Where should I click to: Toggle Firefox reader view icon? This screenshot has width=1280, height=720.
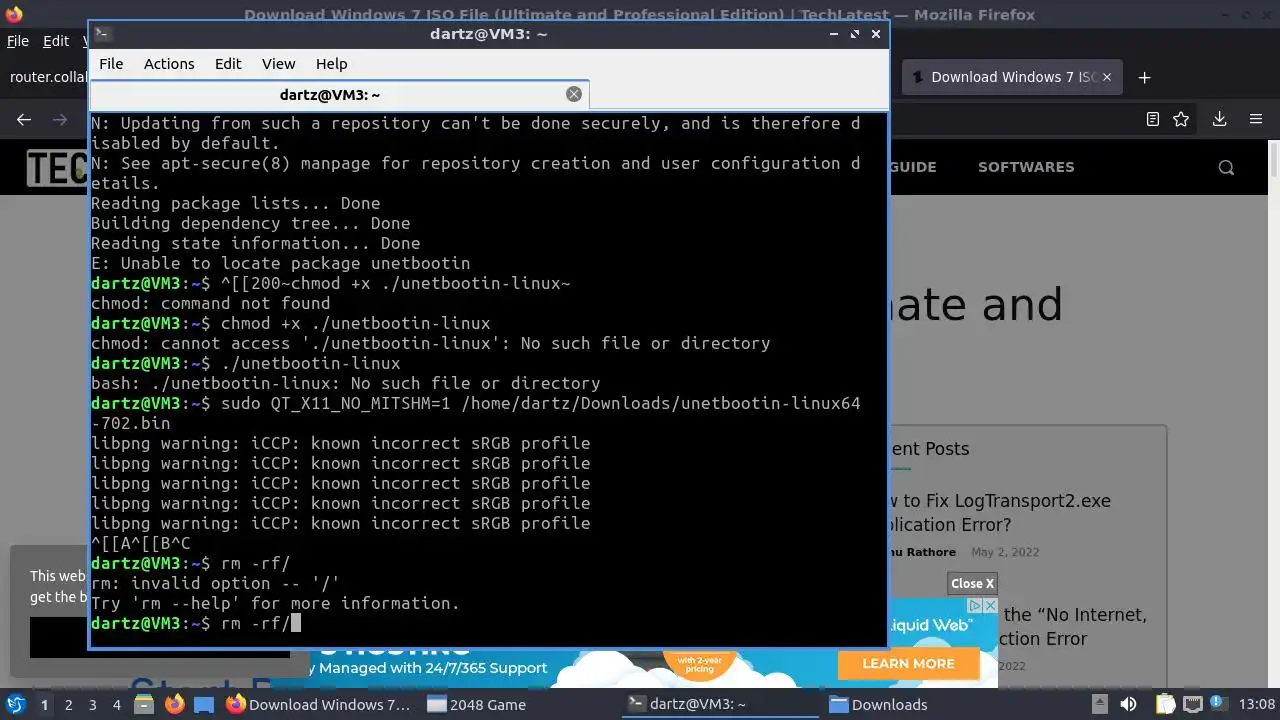click(1153, 119)
